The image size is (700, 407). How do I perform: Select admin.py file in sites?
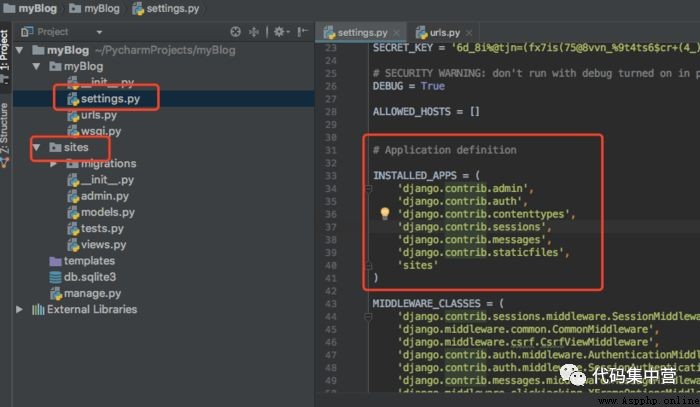pyautogui.click(x=98, y=196)
